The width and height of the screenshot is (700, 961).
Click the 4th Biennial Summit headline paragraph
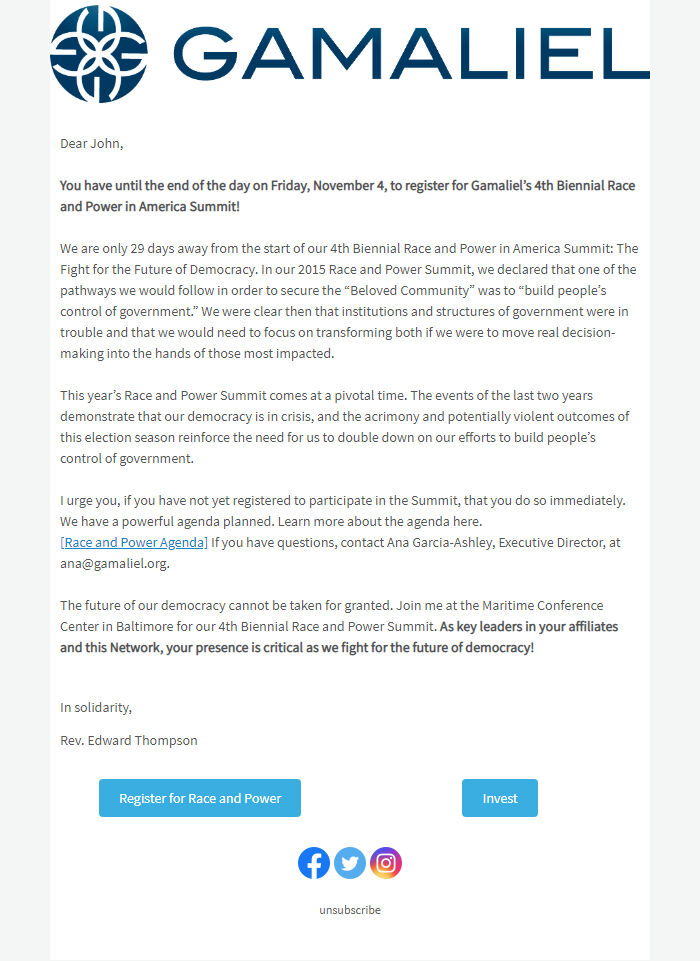(x=348, y=195)
